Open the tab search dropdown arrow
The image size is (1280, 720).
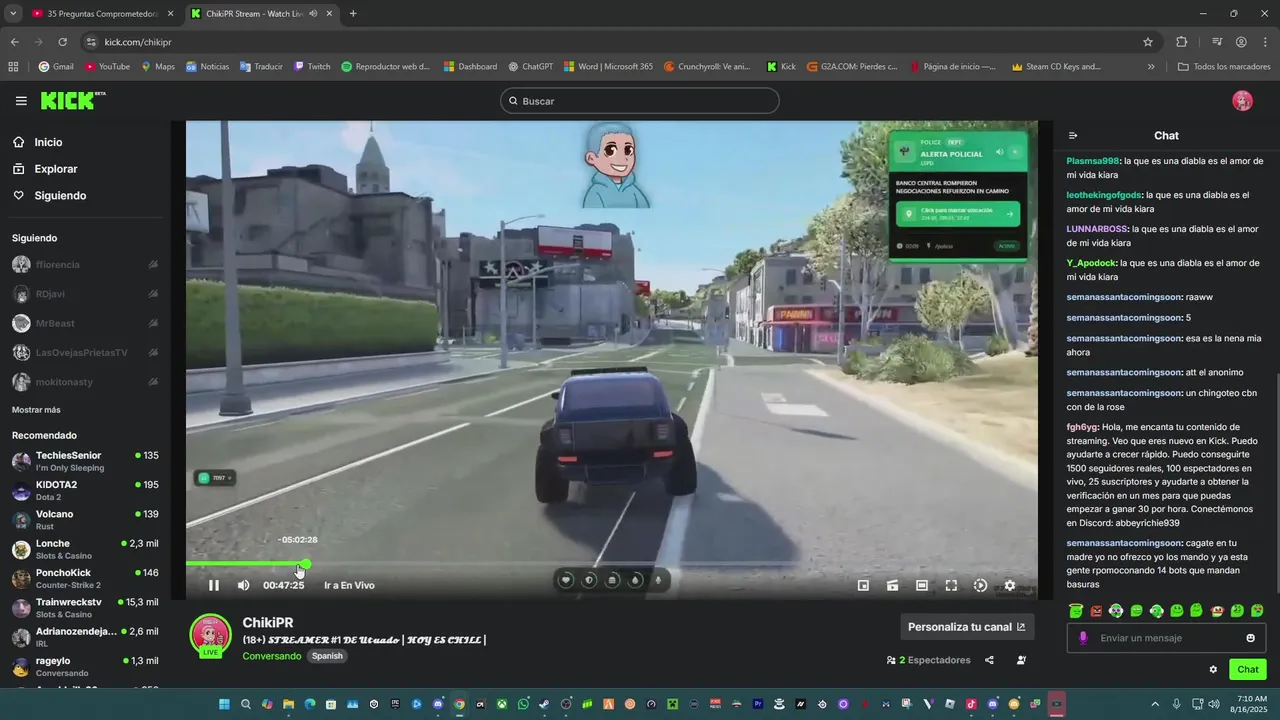pyautogui.click(x=13, y=14)
